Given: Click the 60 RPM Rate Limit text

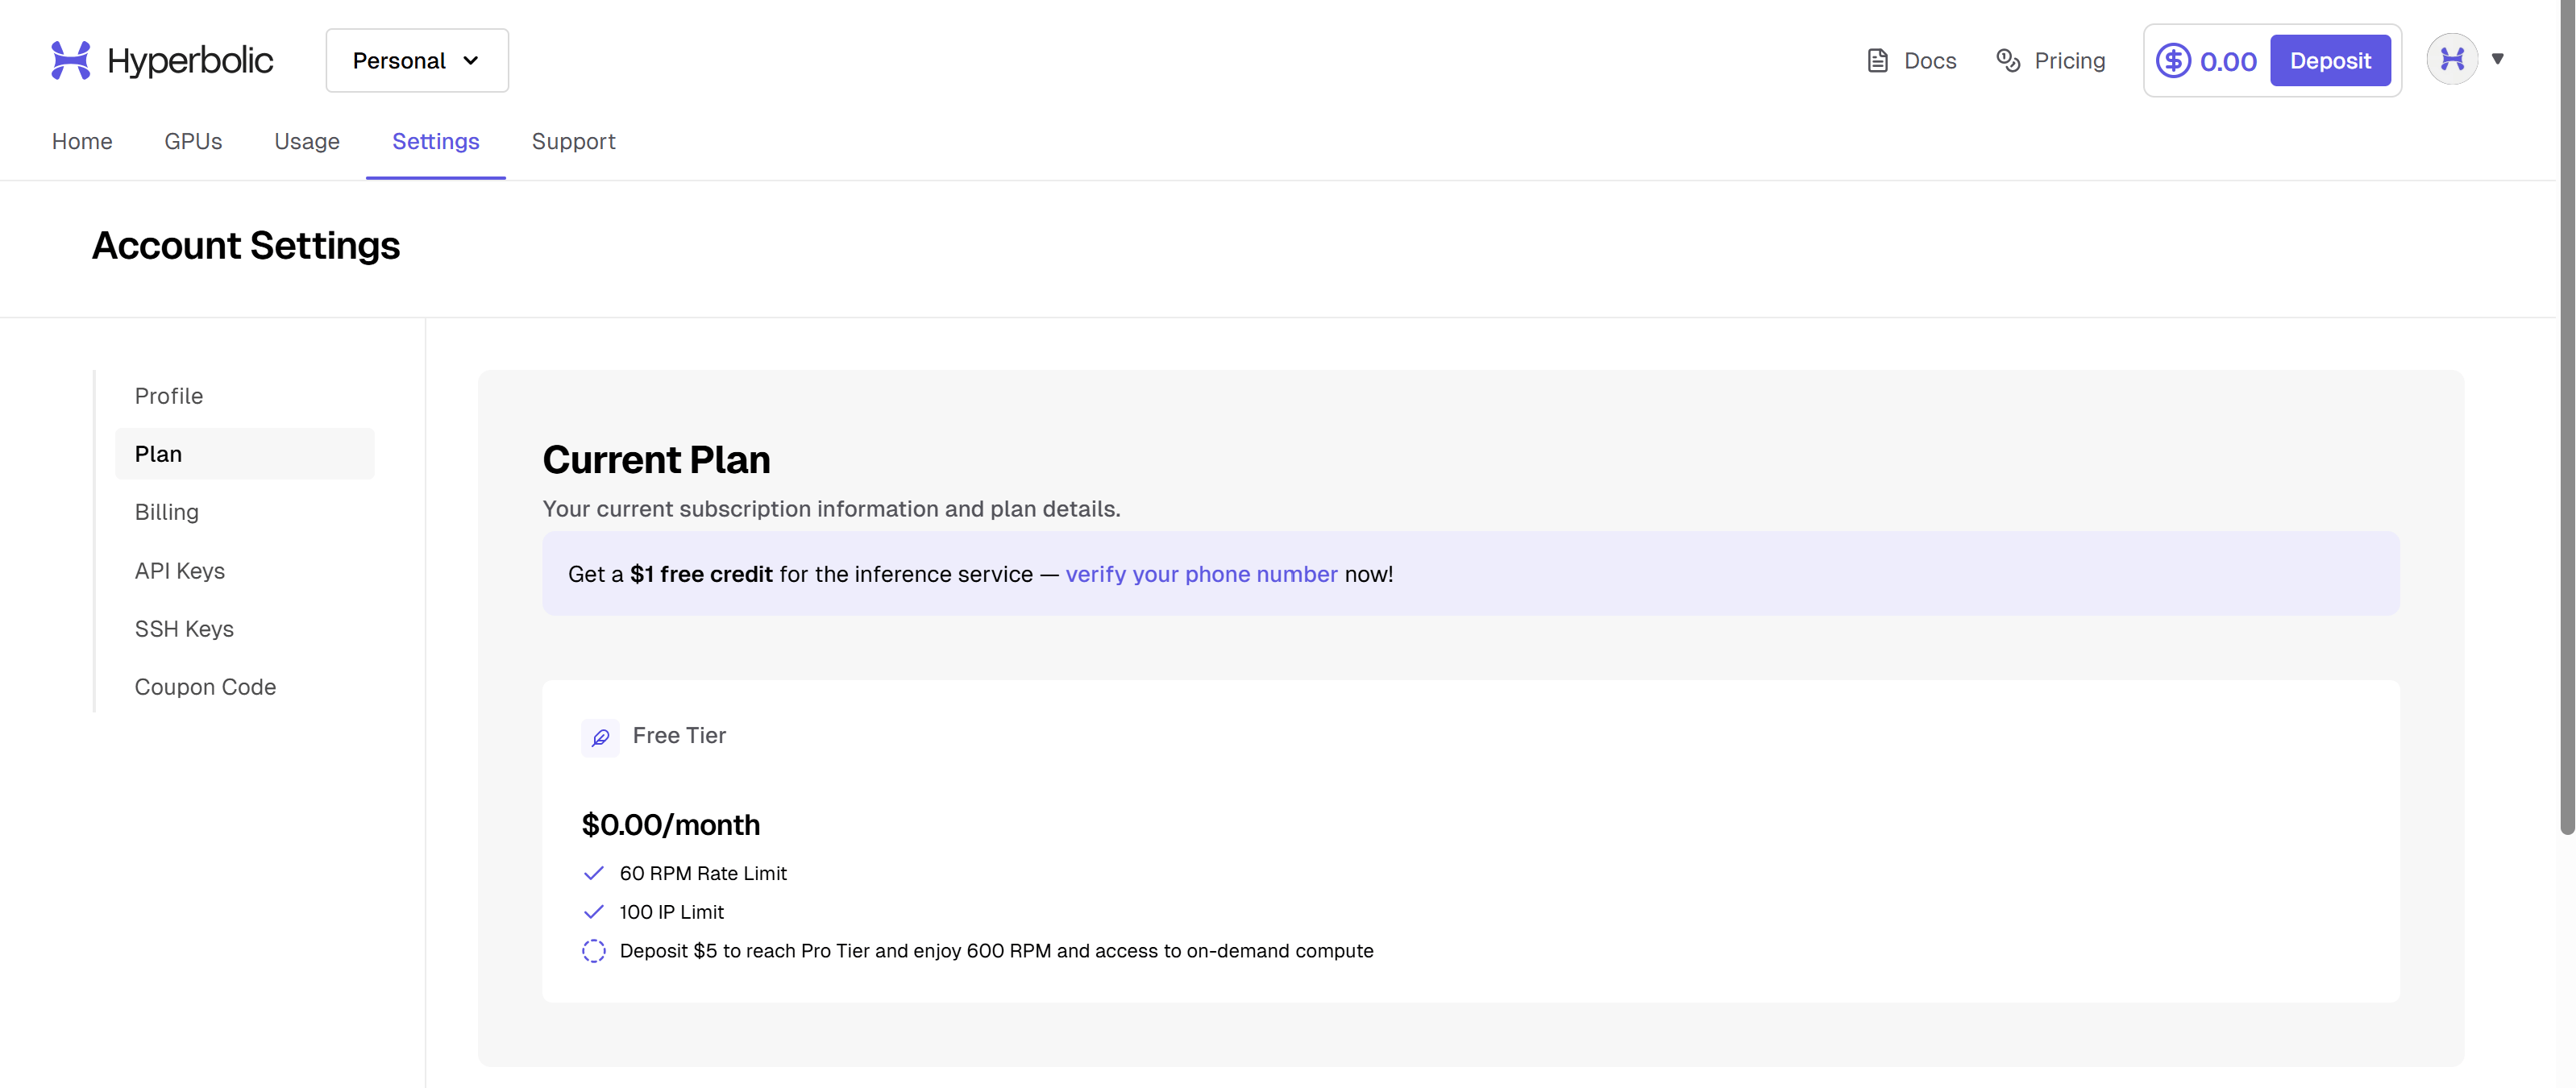Looking at the screenshot, I should pos(703,874).
